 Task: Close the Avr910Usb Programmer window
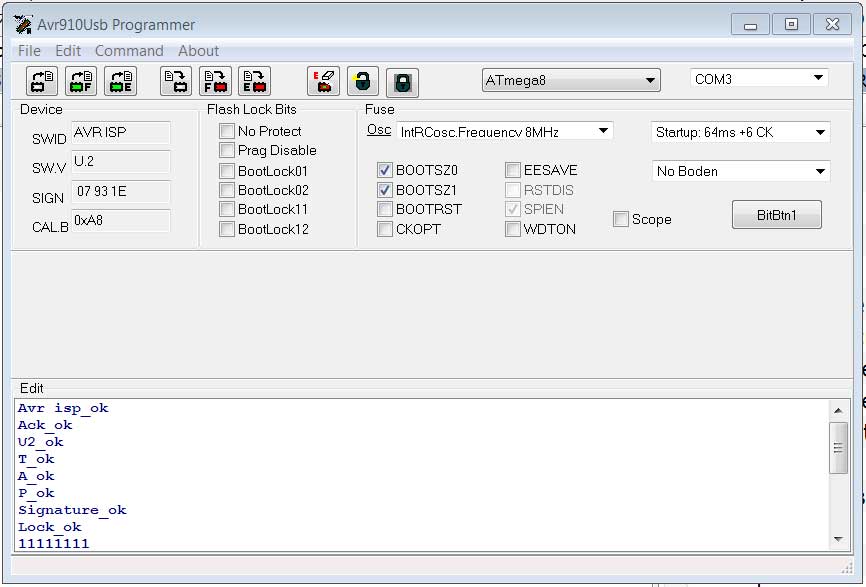[832, 25]
